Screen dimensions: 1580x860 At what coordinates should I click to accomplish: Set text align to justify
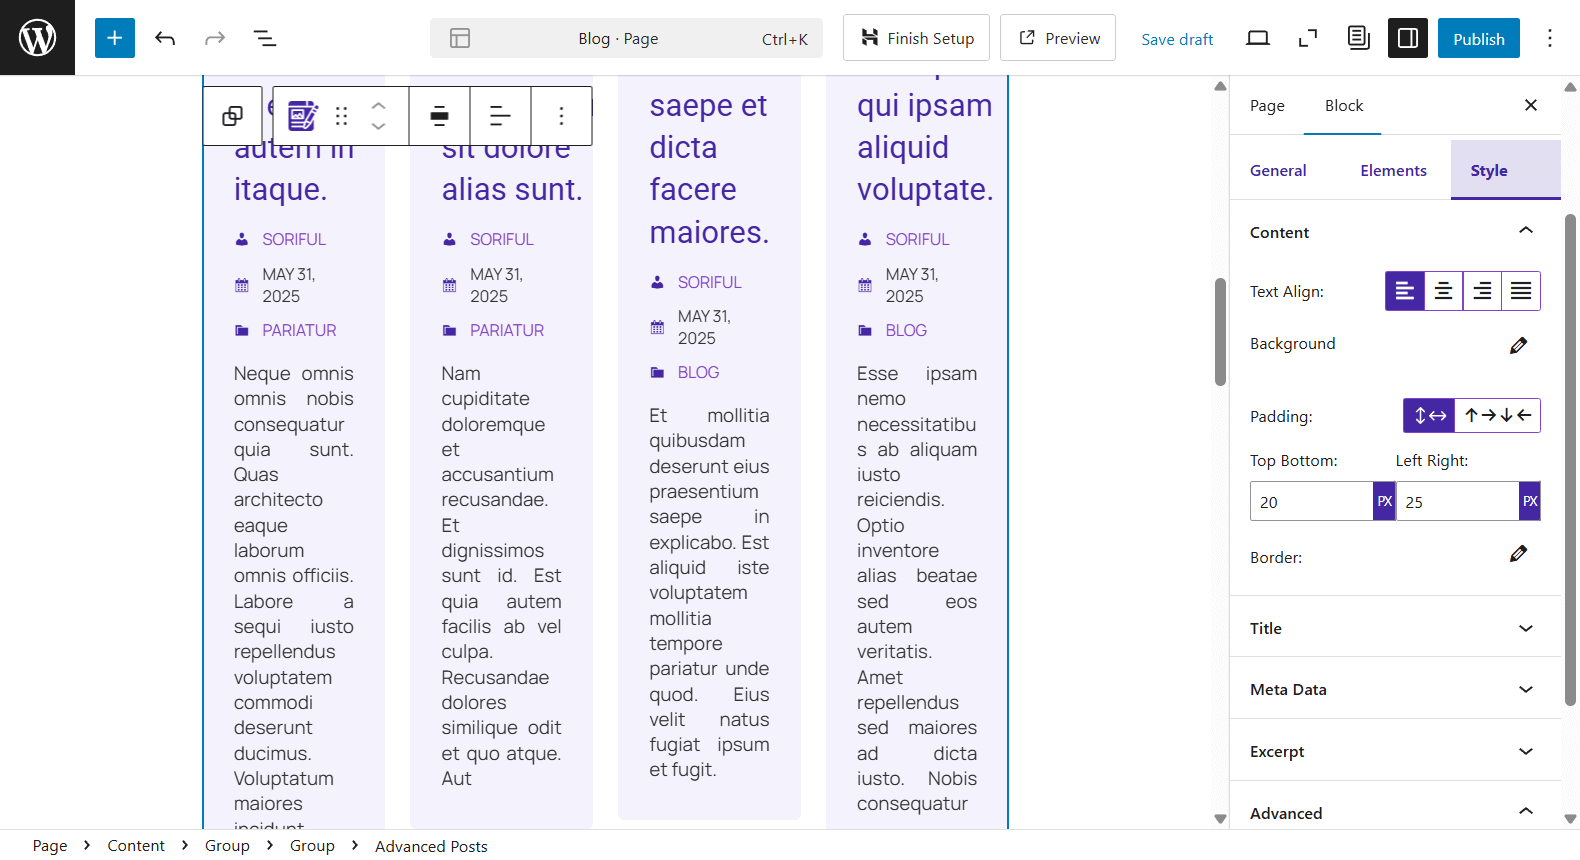(1521, 291)
